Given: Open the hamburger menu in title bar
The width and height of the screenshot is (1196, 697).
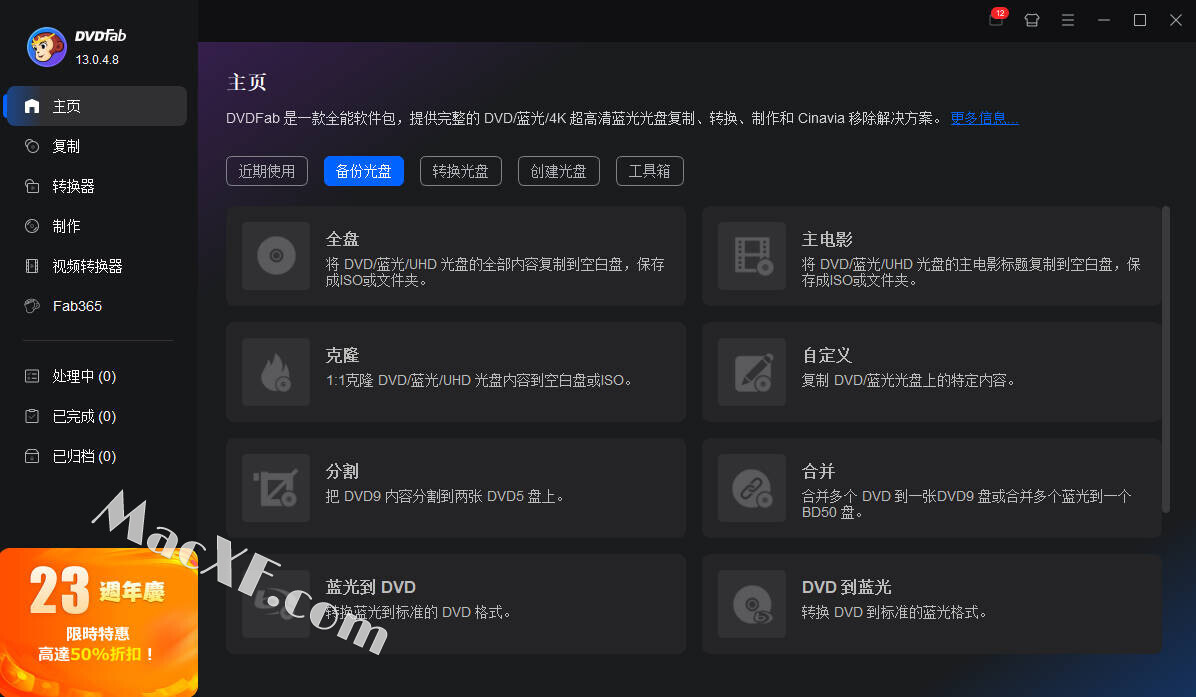Looking at the screenshot, I should pos(1068,20).
